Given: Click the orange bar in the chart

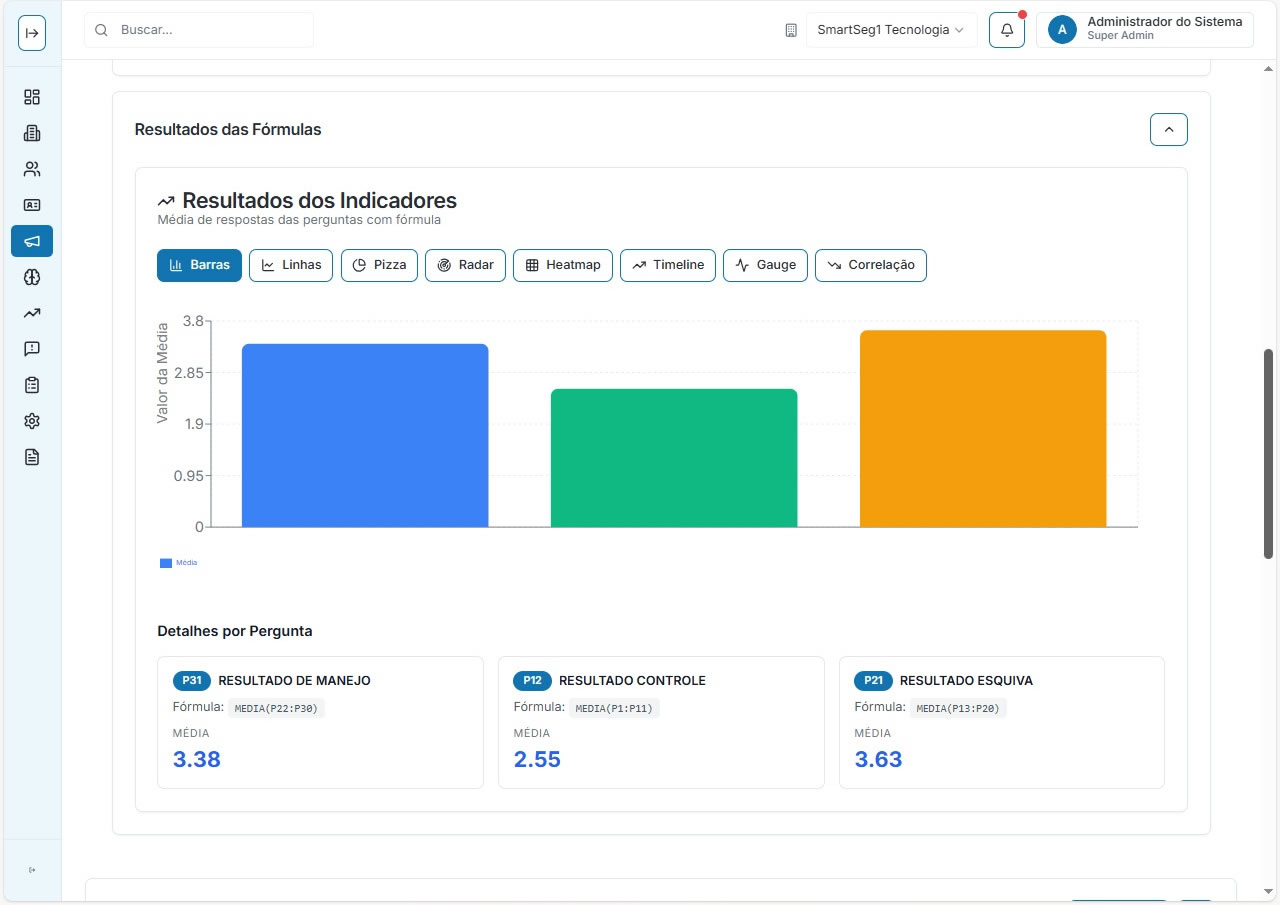Looking at the screenshot, I should point(982,430).
